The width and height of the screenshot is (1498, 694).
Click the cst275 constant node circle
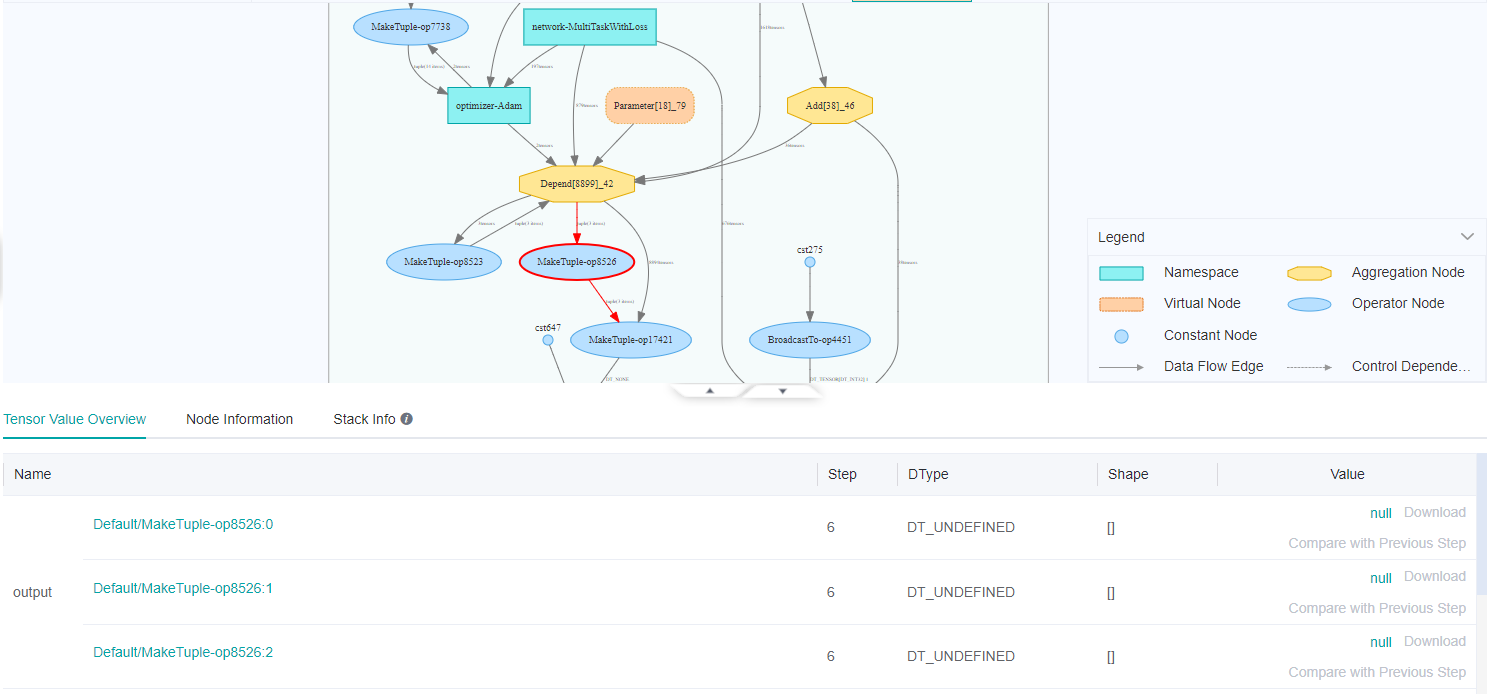(810, 262)
